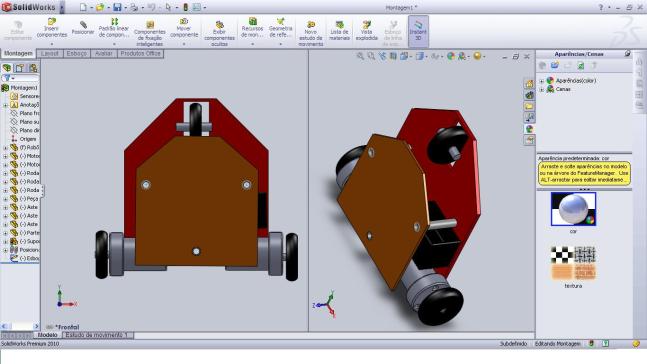This screenshot has width=647, height=364.
Task: Click the Save disk icon
Action: tap(117, 7)
